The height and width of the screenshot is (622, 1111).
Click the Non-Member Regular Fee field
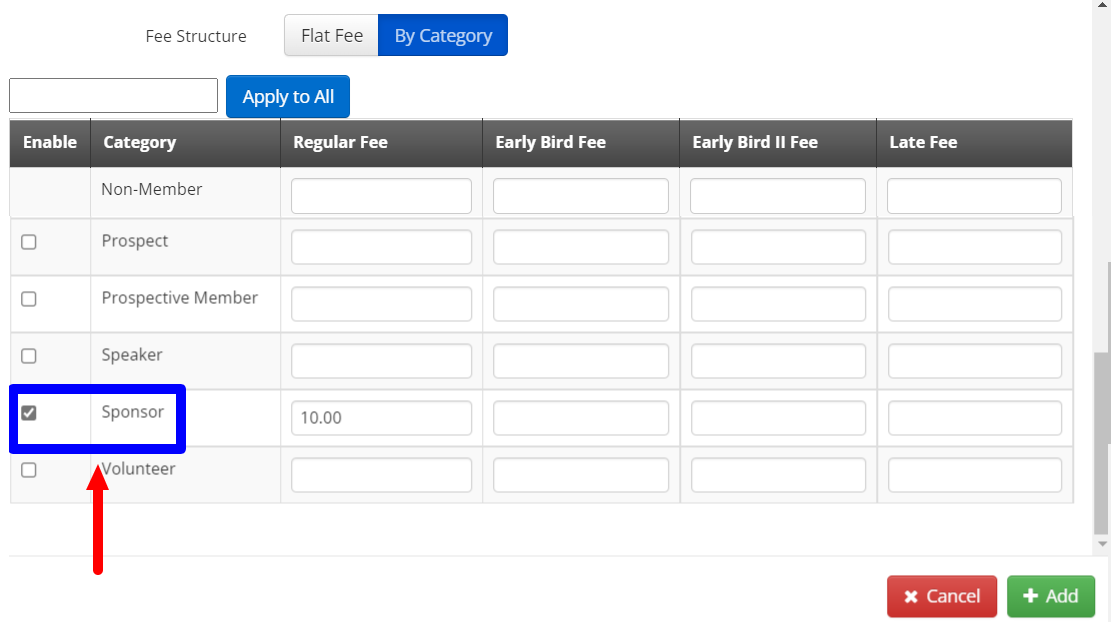[381, 196]
